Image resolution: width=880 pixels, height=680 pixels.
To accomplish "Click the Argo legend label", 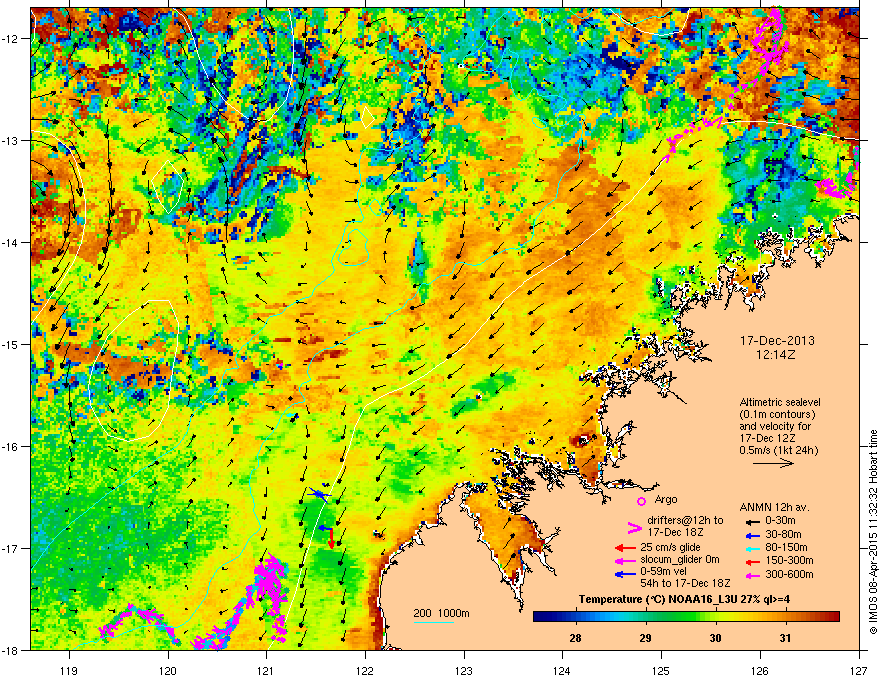I will [666, 499].
